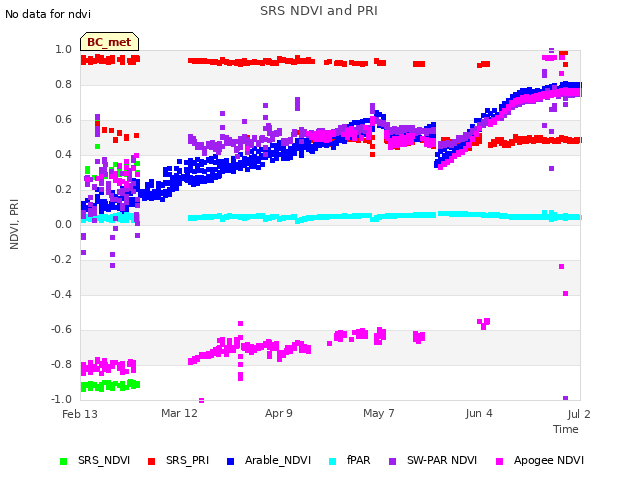Click the 0.4 y-axis tick label
Screen dimensions: 640x480
(x=63, y=154)
